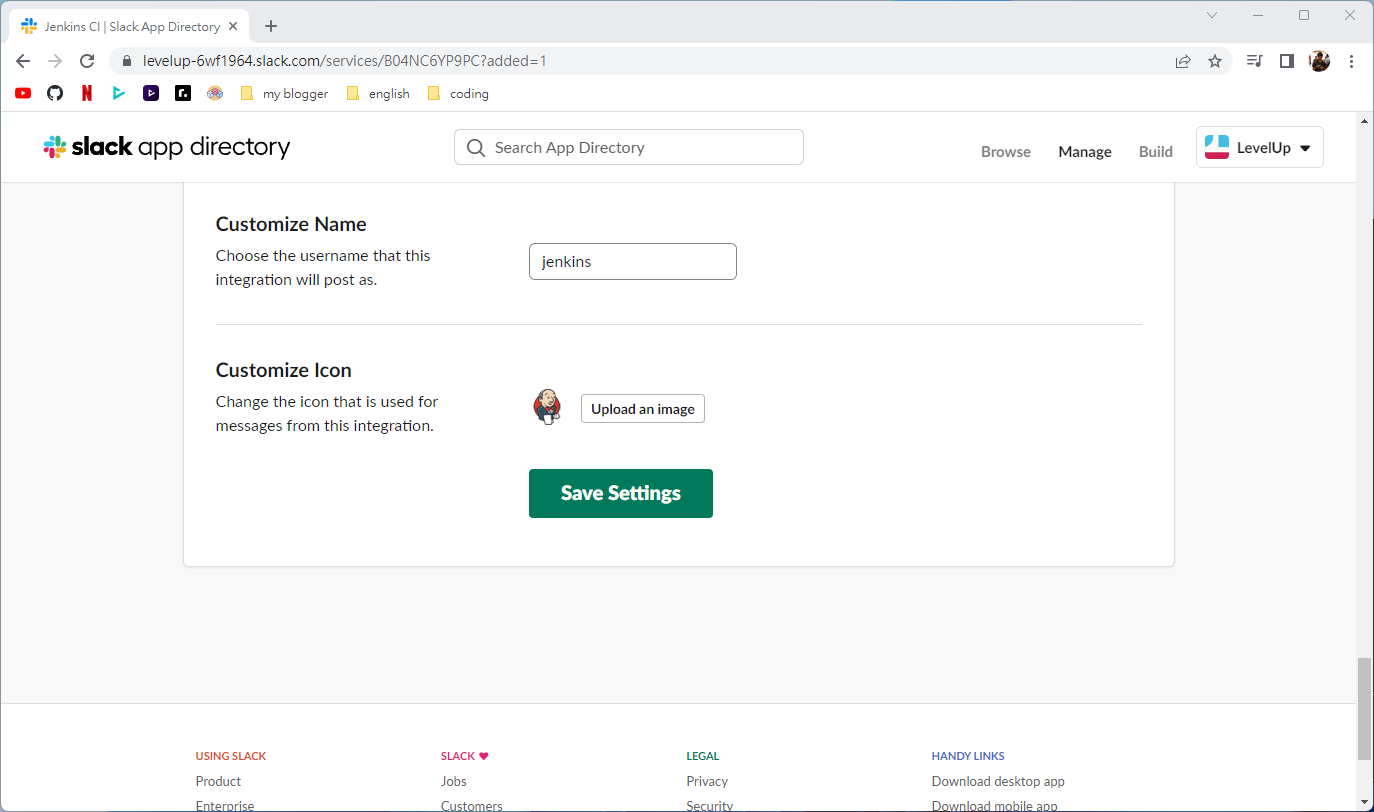Open the Product footer link
This screenshot has width=1374, height=812.
point(219,781)
